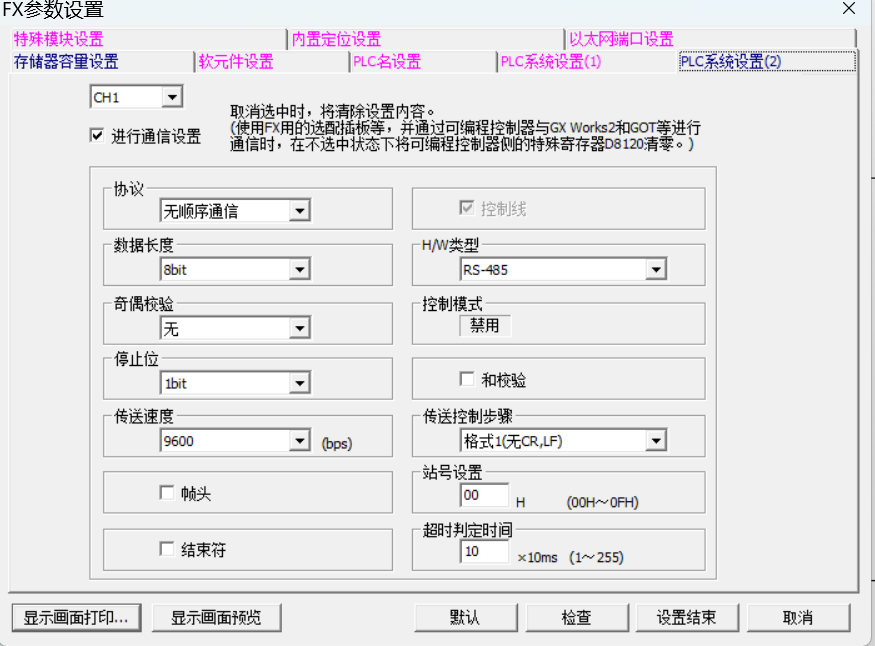Expand the 协议 protocol dropdown
The width and height of the screenshot is (875, 646).
pos(298,211)
